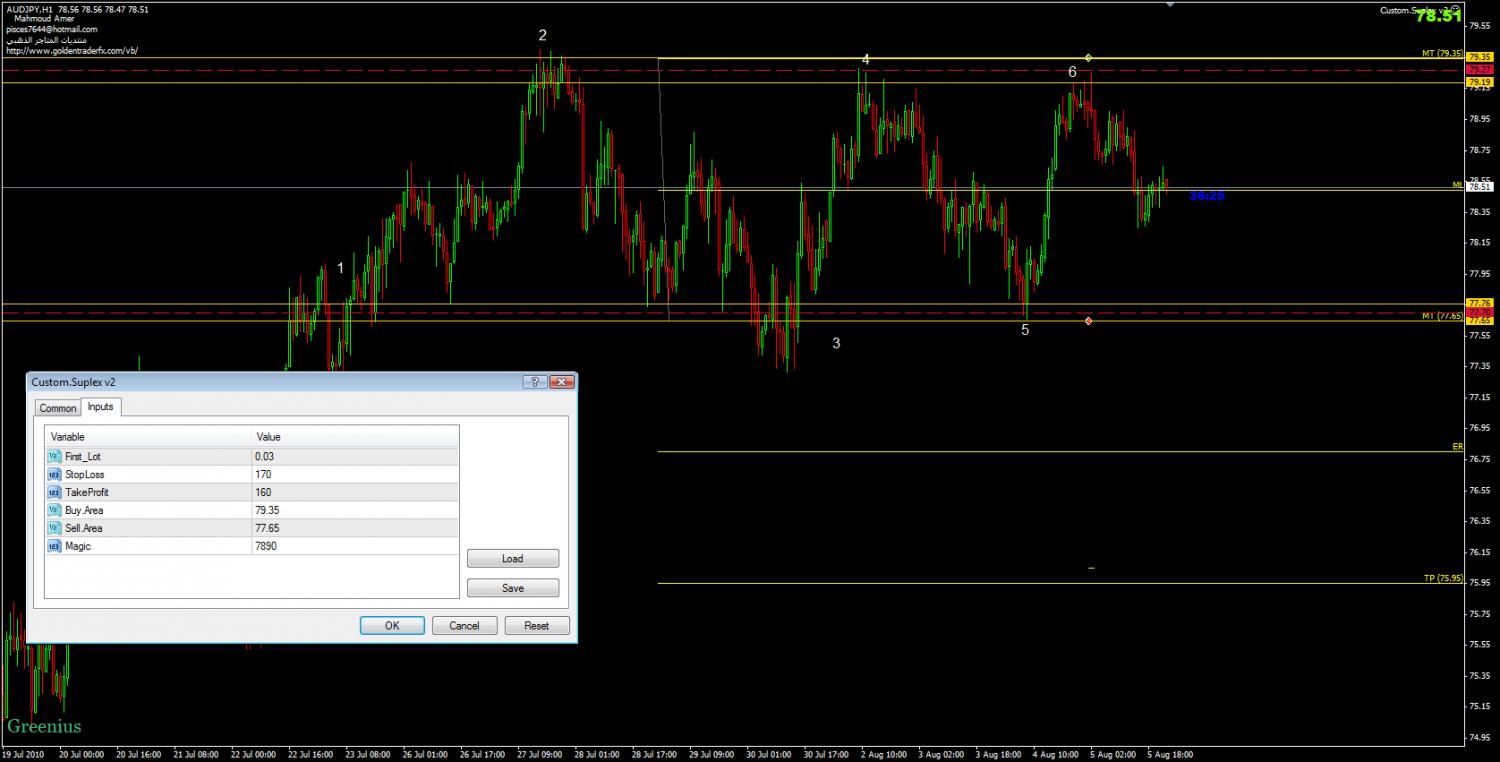Click the StopLoss integer type icon
Screen dimensions: 1500x762
click(x=54, y=474)
